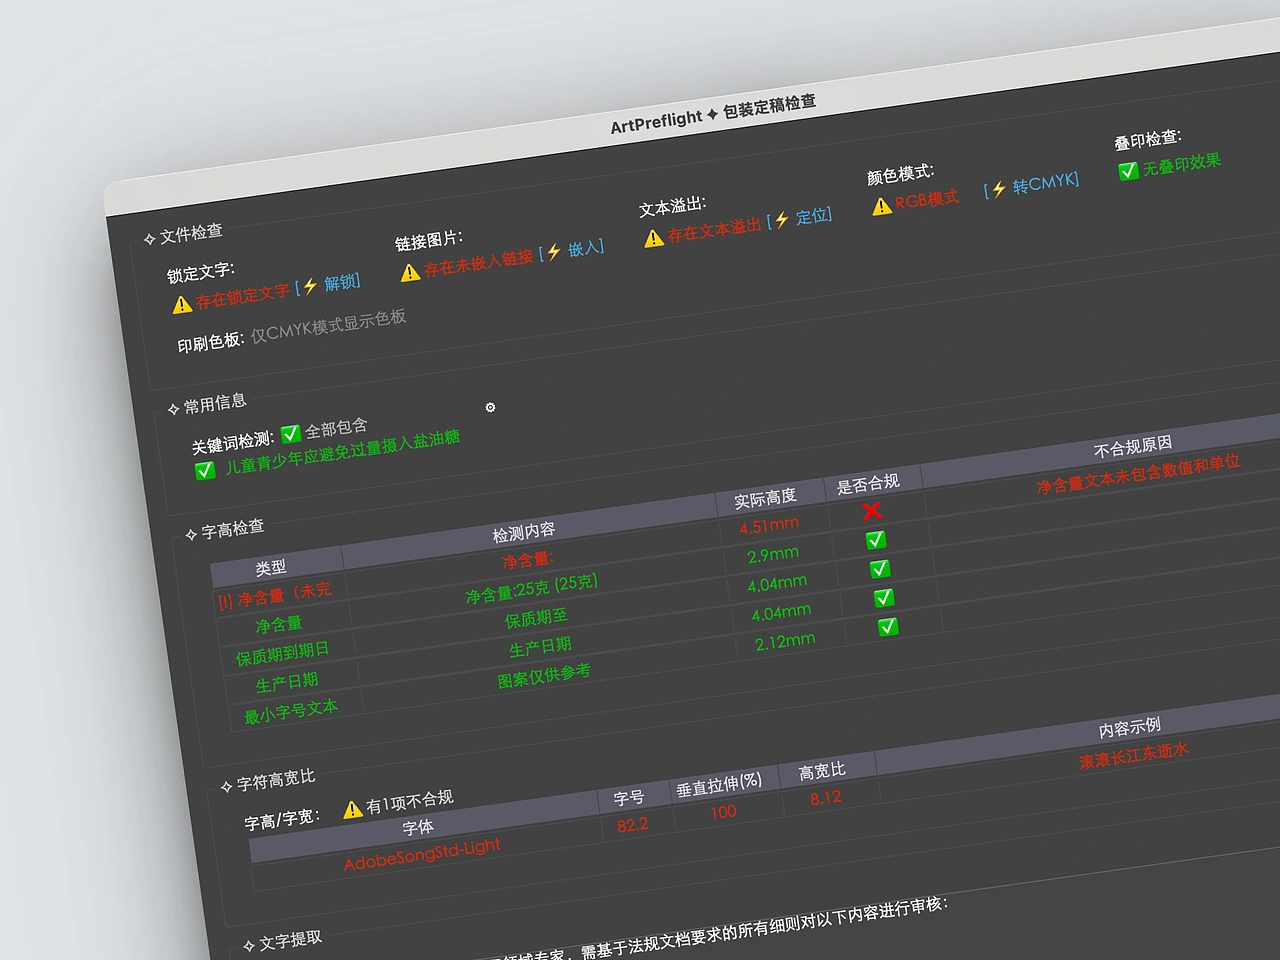1280x960 pixels.
Task: Click the lightning icon before 转CMYK
Action: coord(998,189)
